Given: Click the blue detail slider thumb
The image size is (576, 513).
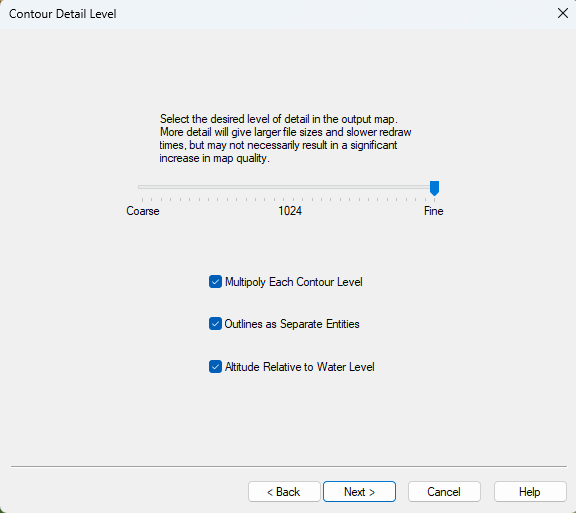Looking at the screenshot, I should tap(434, 188).
